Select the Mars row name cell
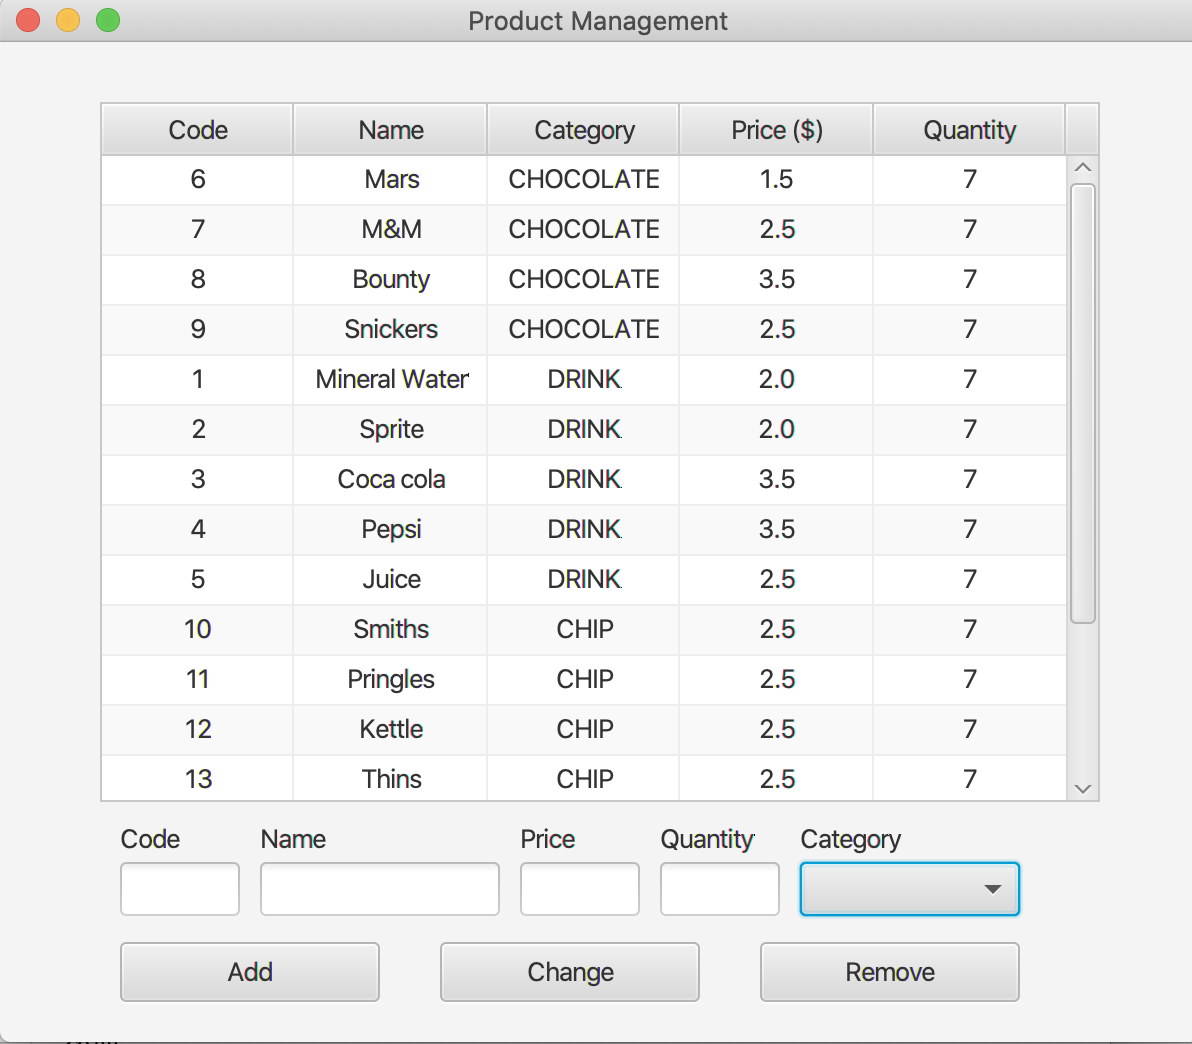1192x1044 pixels. pyautogui.click(x=391, y=179)
